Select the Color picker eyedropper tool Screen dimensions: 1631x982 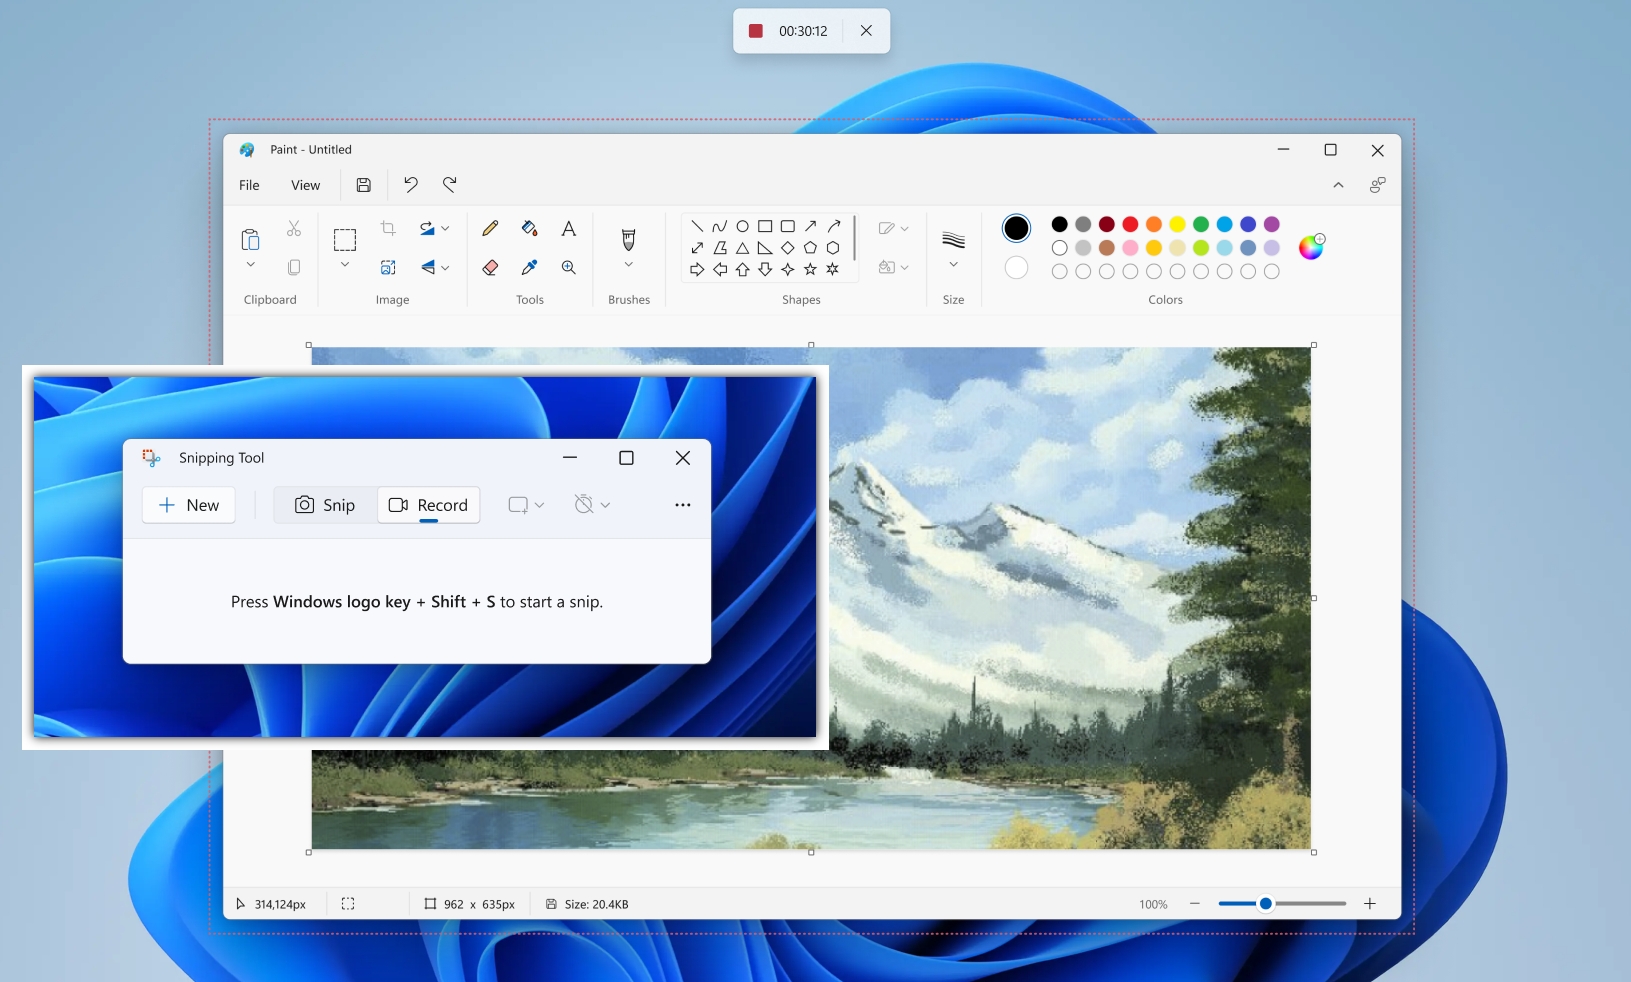pos(530,267)
